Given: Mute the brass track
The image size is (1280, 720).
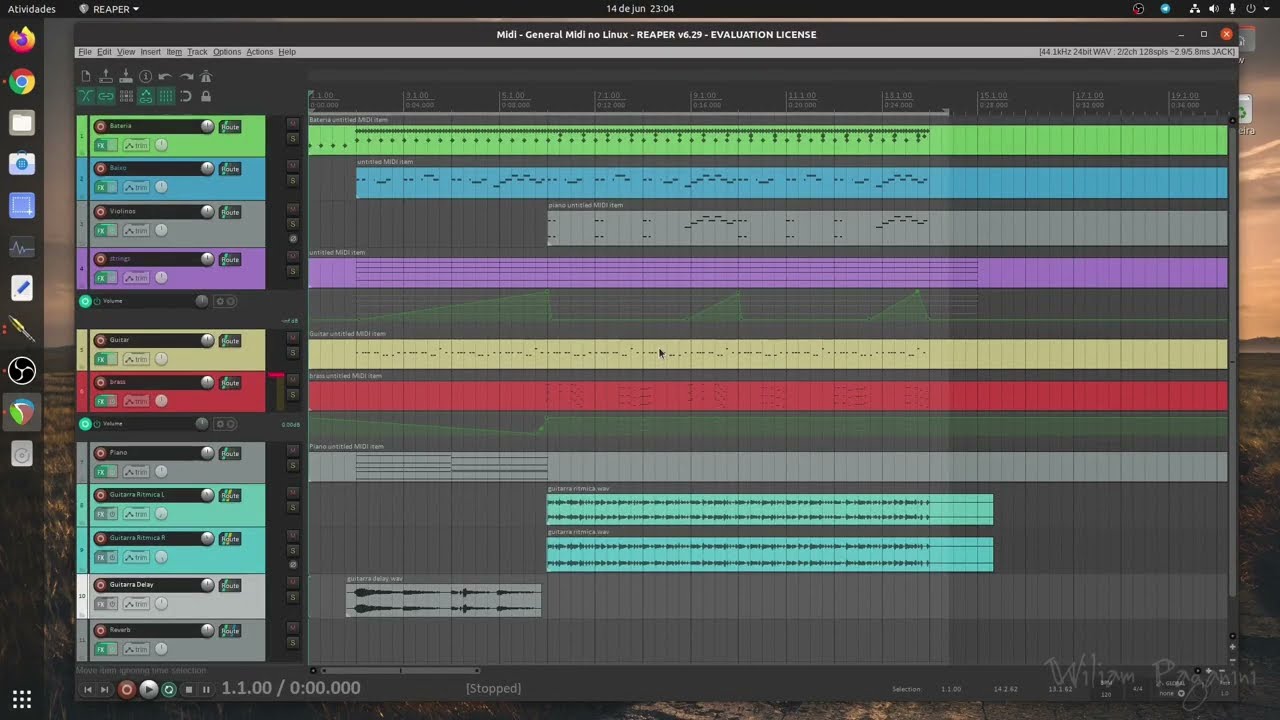Looking at the screenshot, I should click(293, 379).
